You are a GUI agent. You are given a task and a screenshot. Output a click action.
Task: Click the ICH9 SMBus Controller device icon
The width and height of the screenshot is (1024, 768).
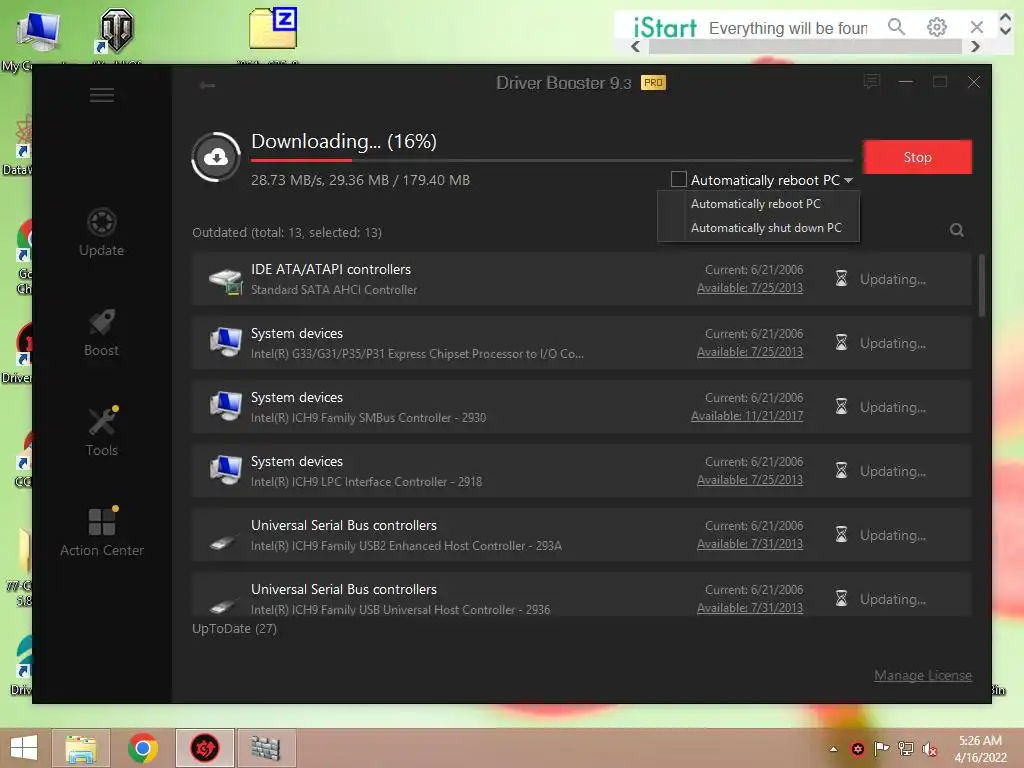click(225, 406)
